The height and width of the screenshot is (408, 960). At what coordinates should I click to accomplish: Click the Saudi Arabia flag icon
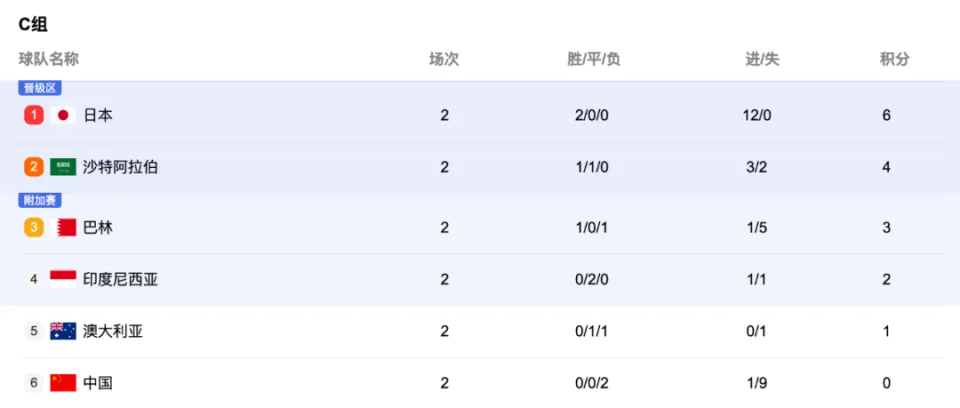click(x=63, y=167)
